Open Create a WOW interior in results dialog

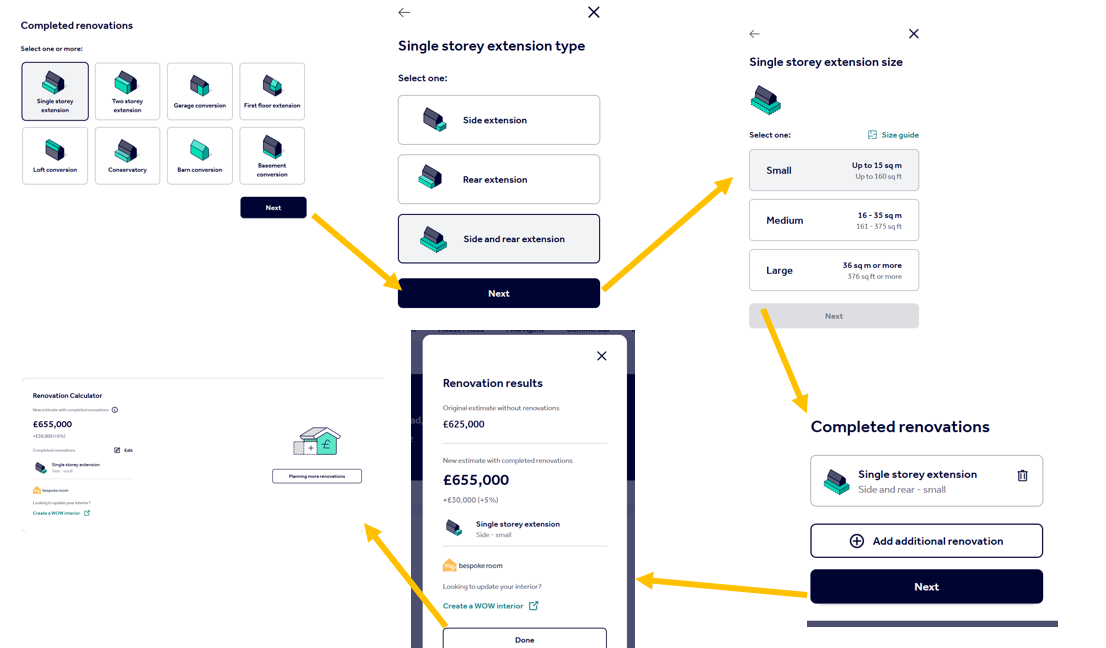(x=490, y=606)
